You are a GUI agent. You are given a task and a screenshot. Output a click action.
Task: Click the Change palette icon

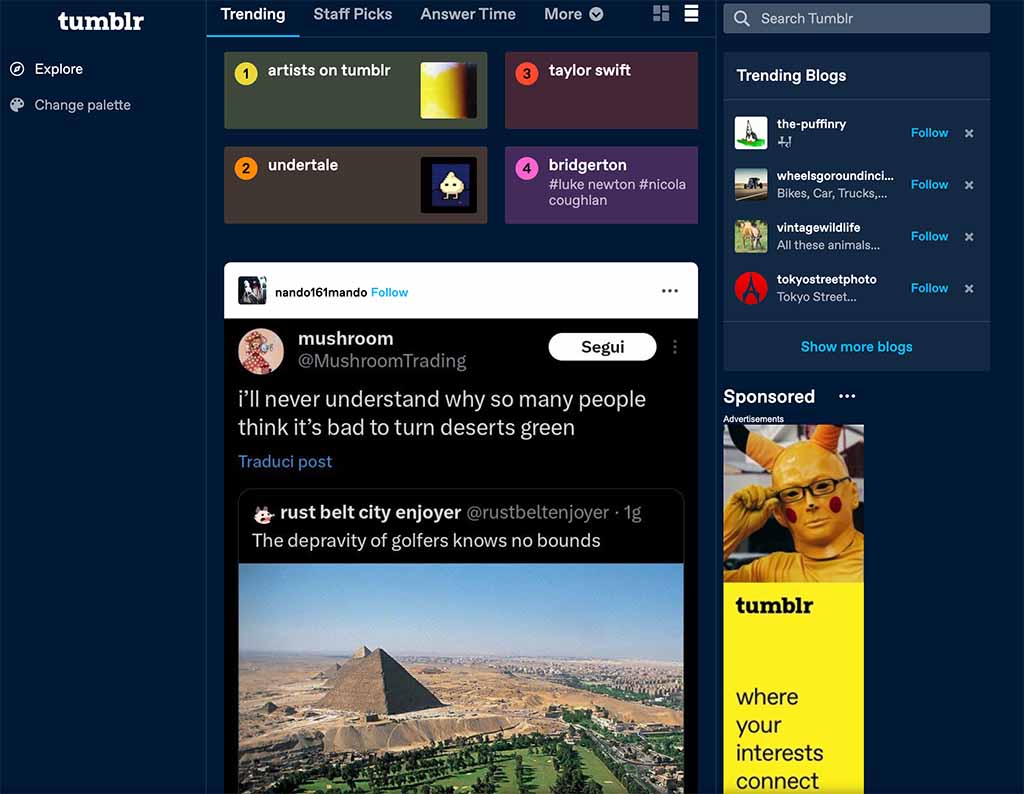[x=17, y=104]
